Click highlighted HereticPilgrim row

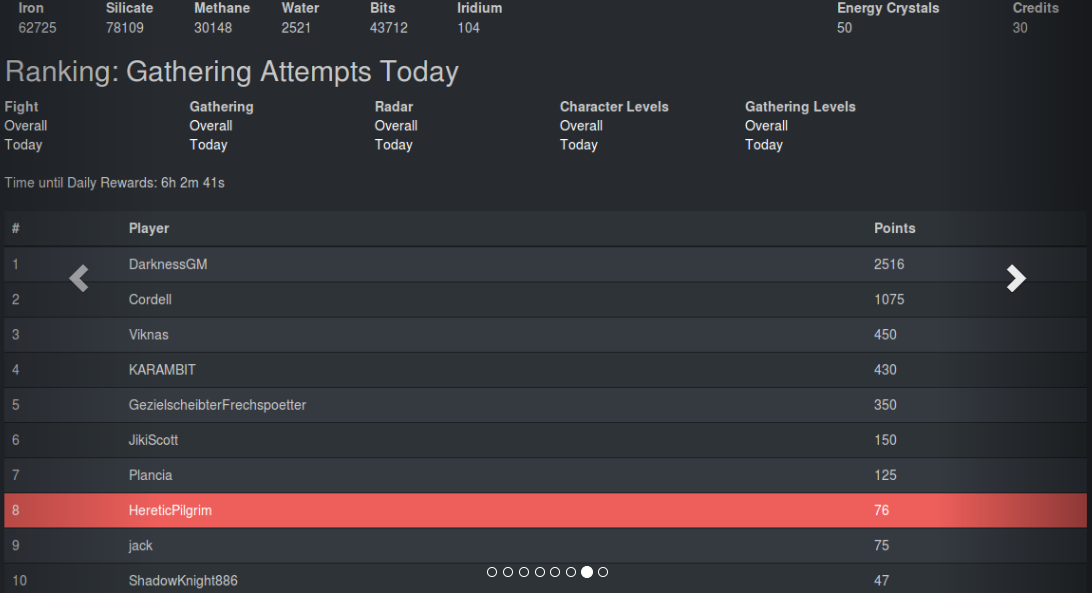coord(545,510)
